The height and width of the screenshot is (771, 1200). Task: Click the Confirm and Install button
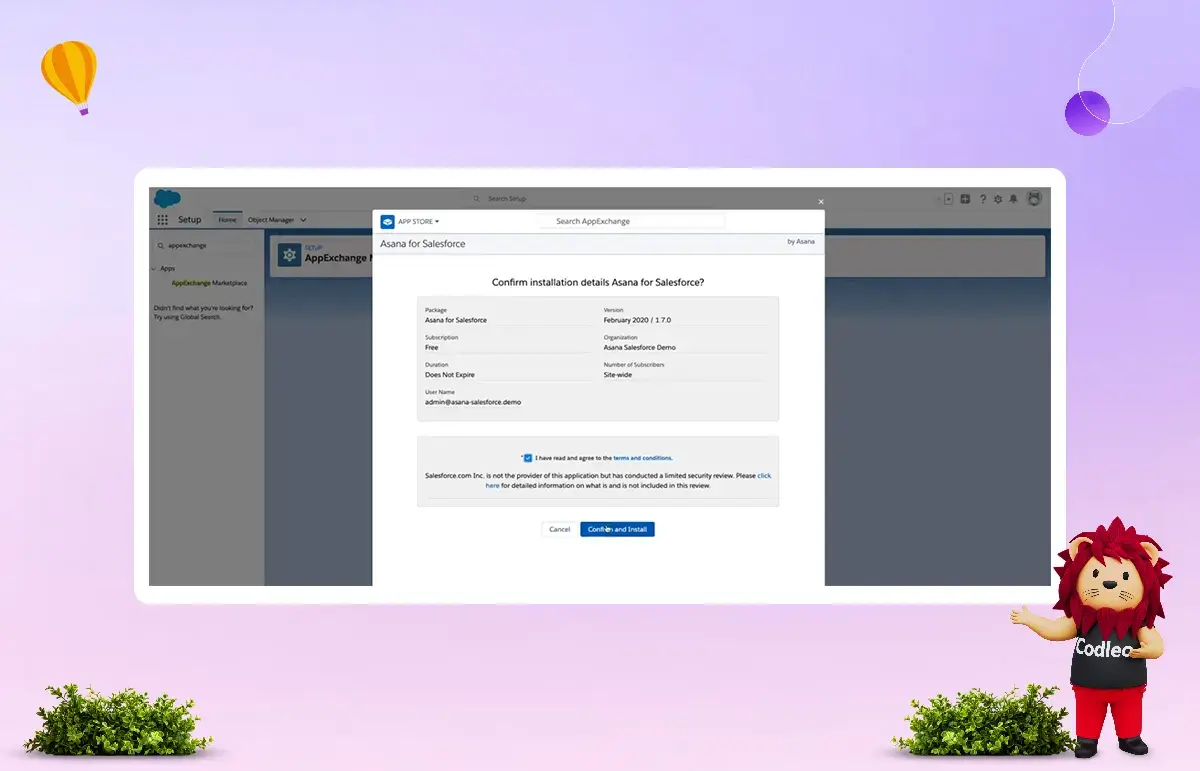tap(617, 529)
